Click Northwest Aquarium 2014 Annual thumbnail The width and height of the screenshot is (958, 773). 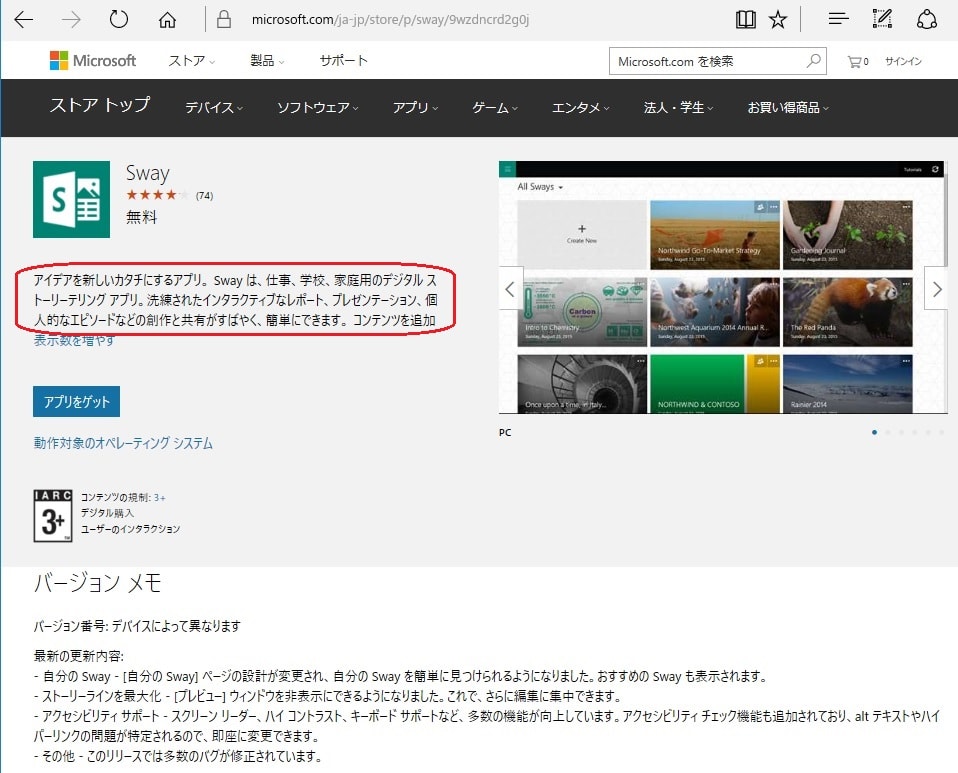click(x=715, y=312)
